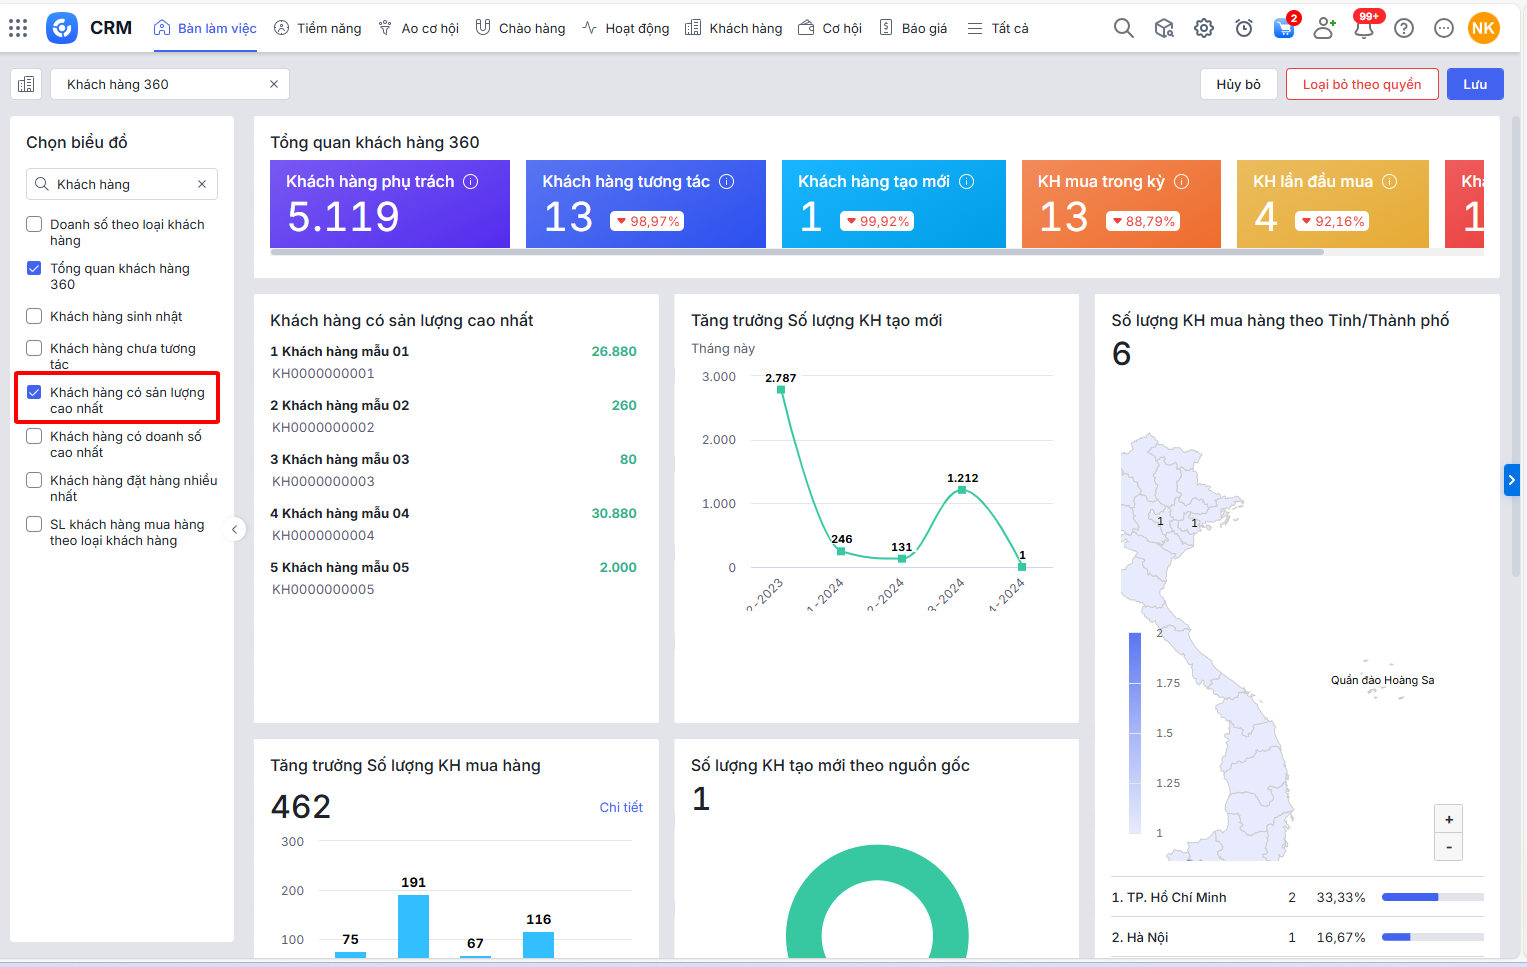Open the alarm clock reminders icon
This screenshot has height=967, width=1527.
pyautogui.click(x=1244, y=28)
